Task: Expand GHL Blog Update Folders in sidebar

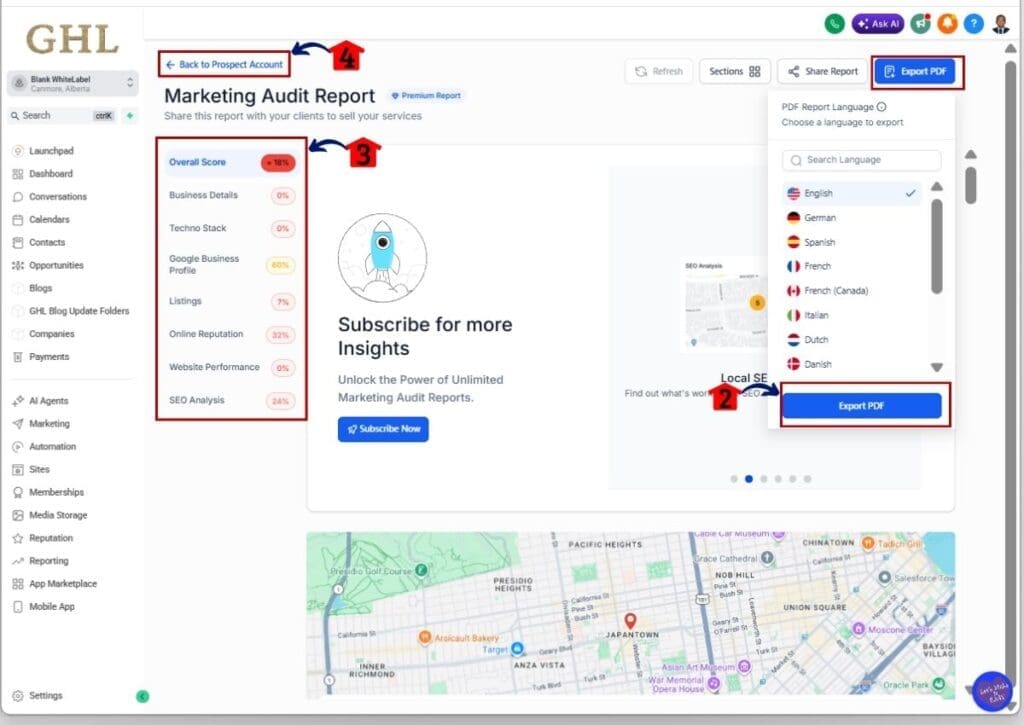Action: pyautogui.click(x=76, y=311)
